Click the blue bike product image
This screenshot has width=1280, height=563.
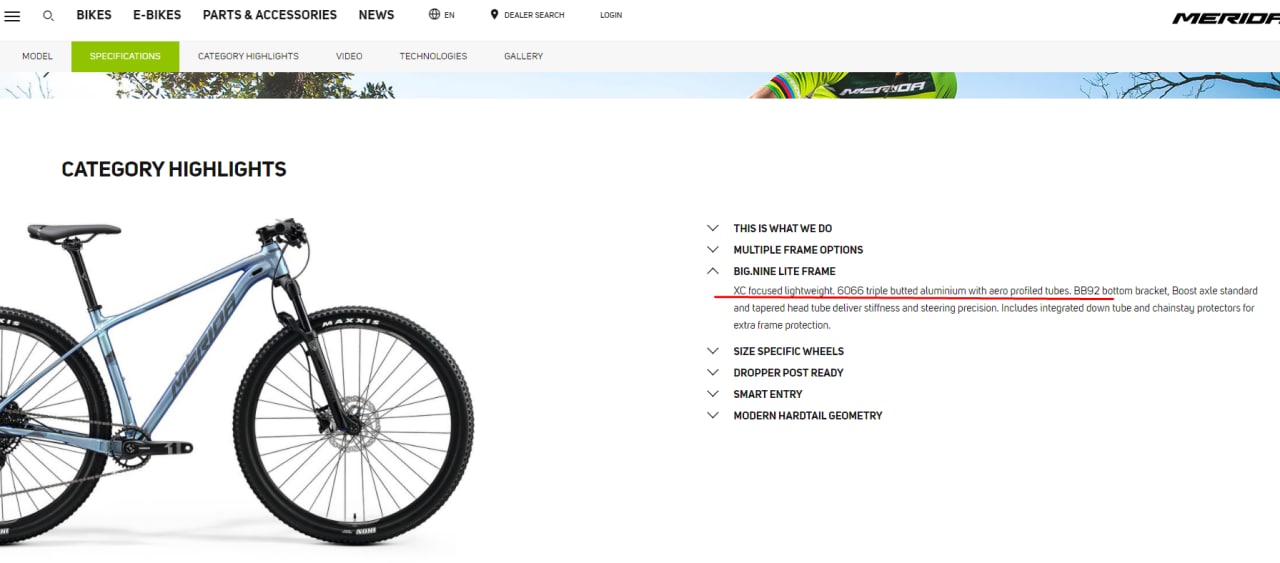point(236,382)
